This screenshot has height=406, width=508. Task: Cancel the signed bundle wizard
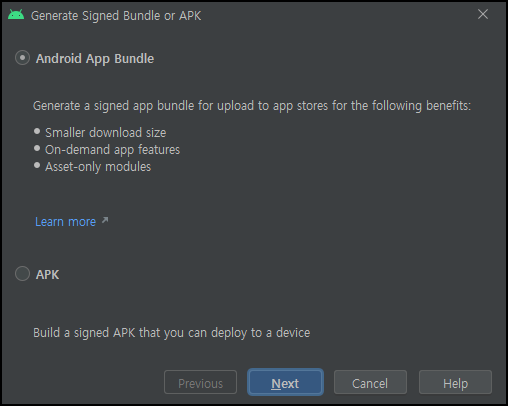click(370, 383)
